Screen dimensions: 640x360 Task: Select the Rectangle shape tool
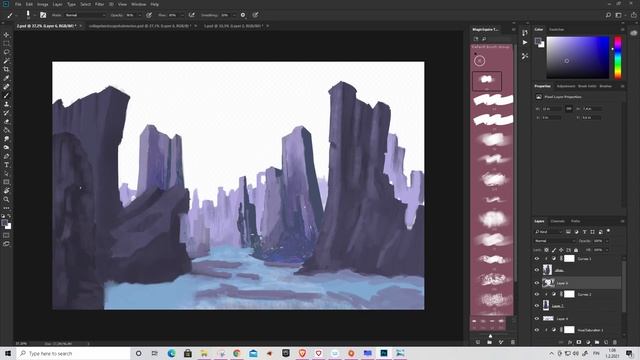tap(6, 182)
